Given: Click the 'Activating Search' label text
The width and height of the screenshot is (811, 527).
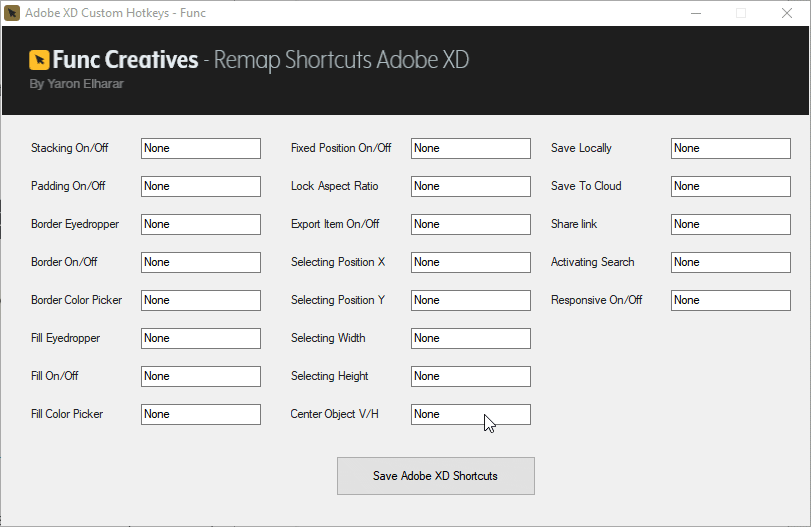Looking at the screenshot, I should tap(593, 262).
